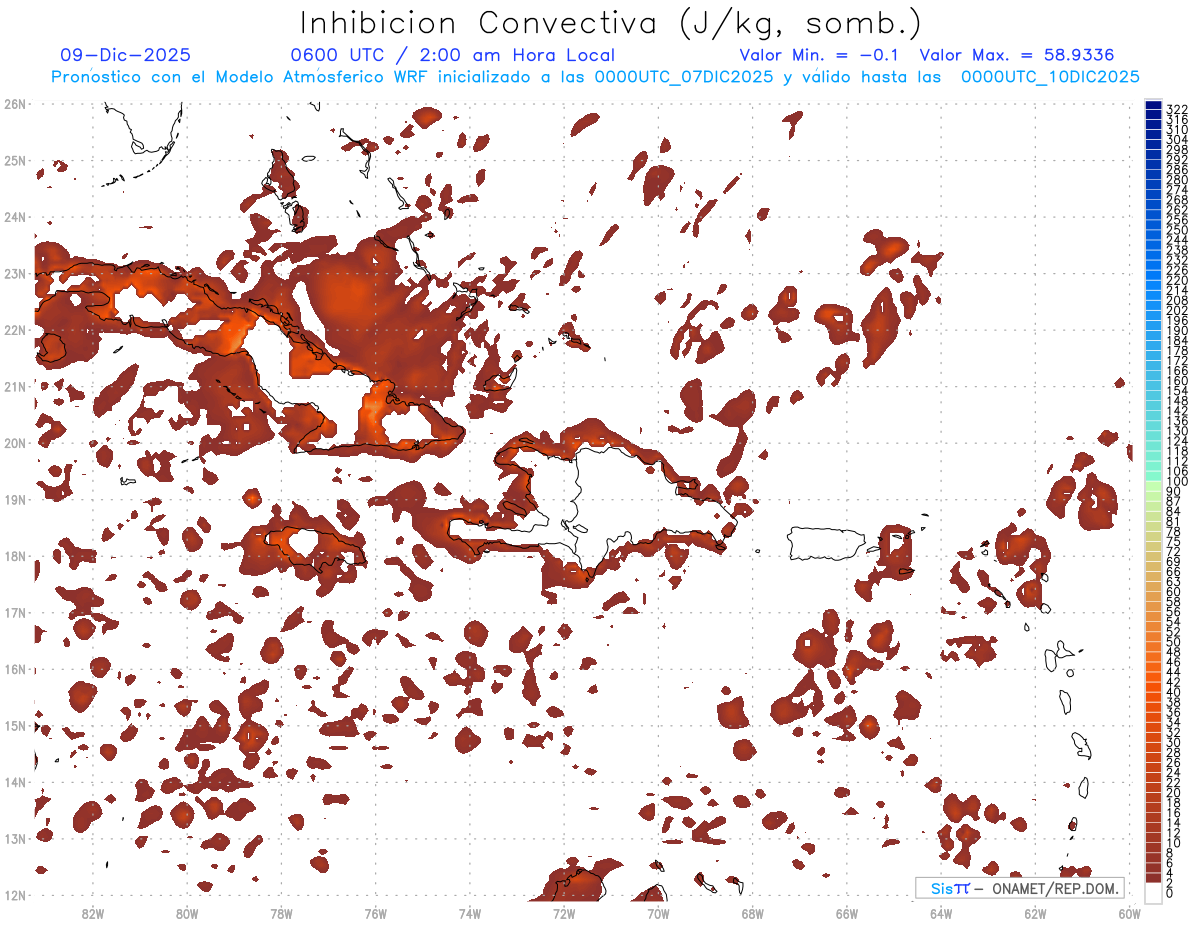Click the color scale value '0'

click(x=1170, y=893)
